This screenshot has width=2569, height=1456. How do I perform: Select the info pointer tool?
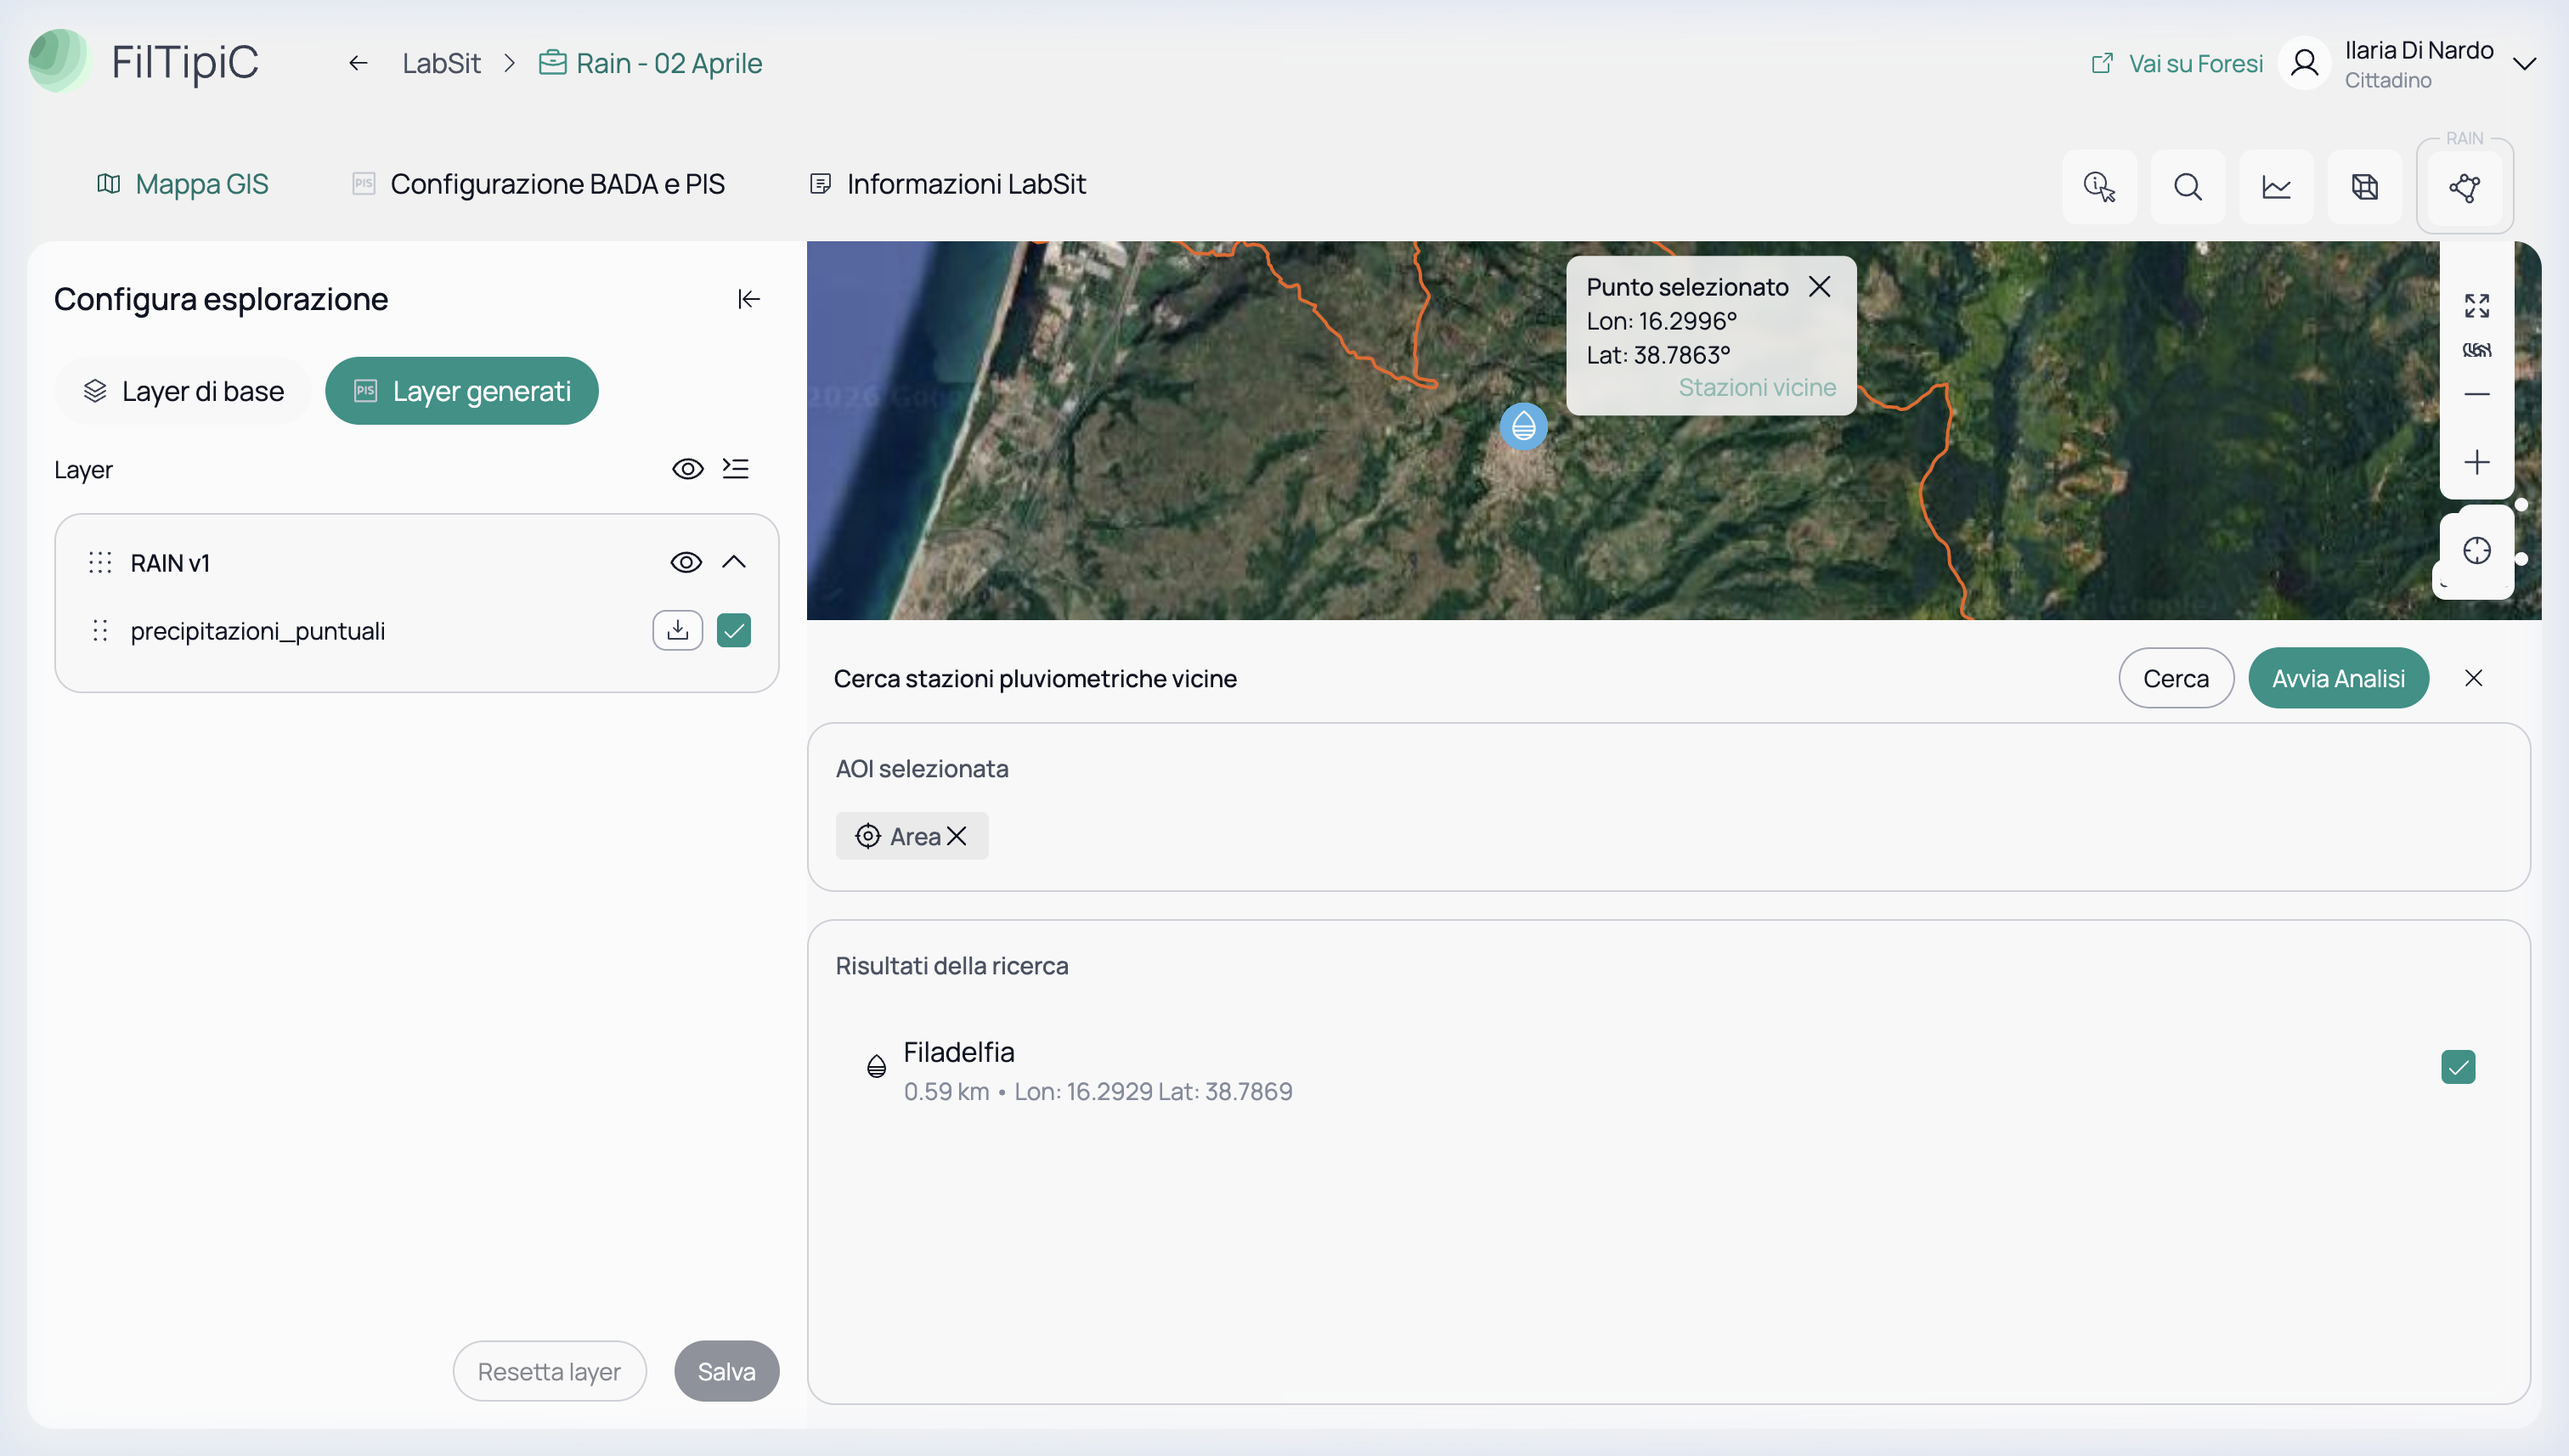2099,187
